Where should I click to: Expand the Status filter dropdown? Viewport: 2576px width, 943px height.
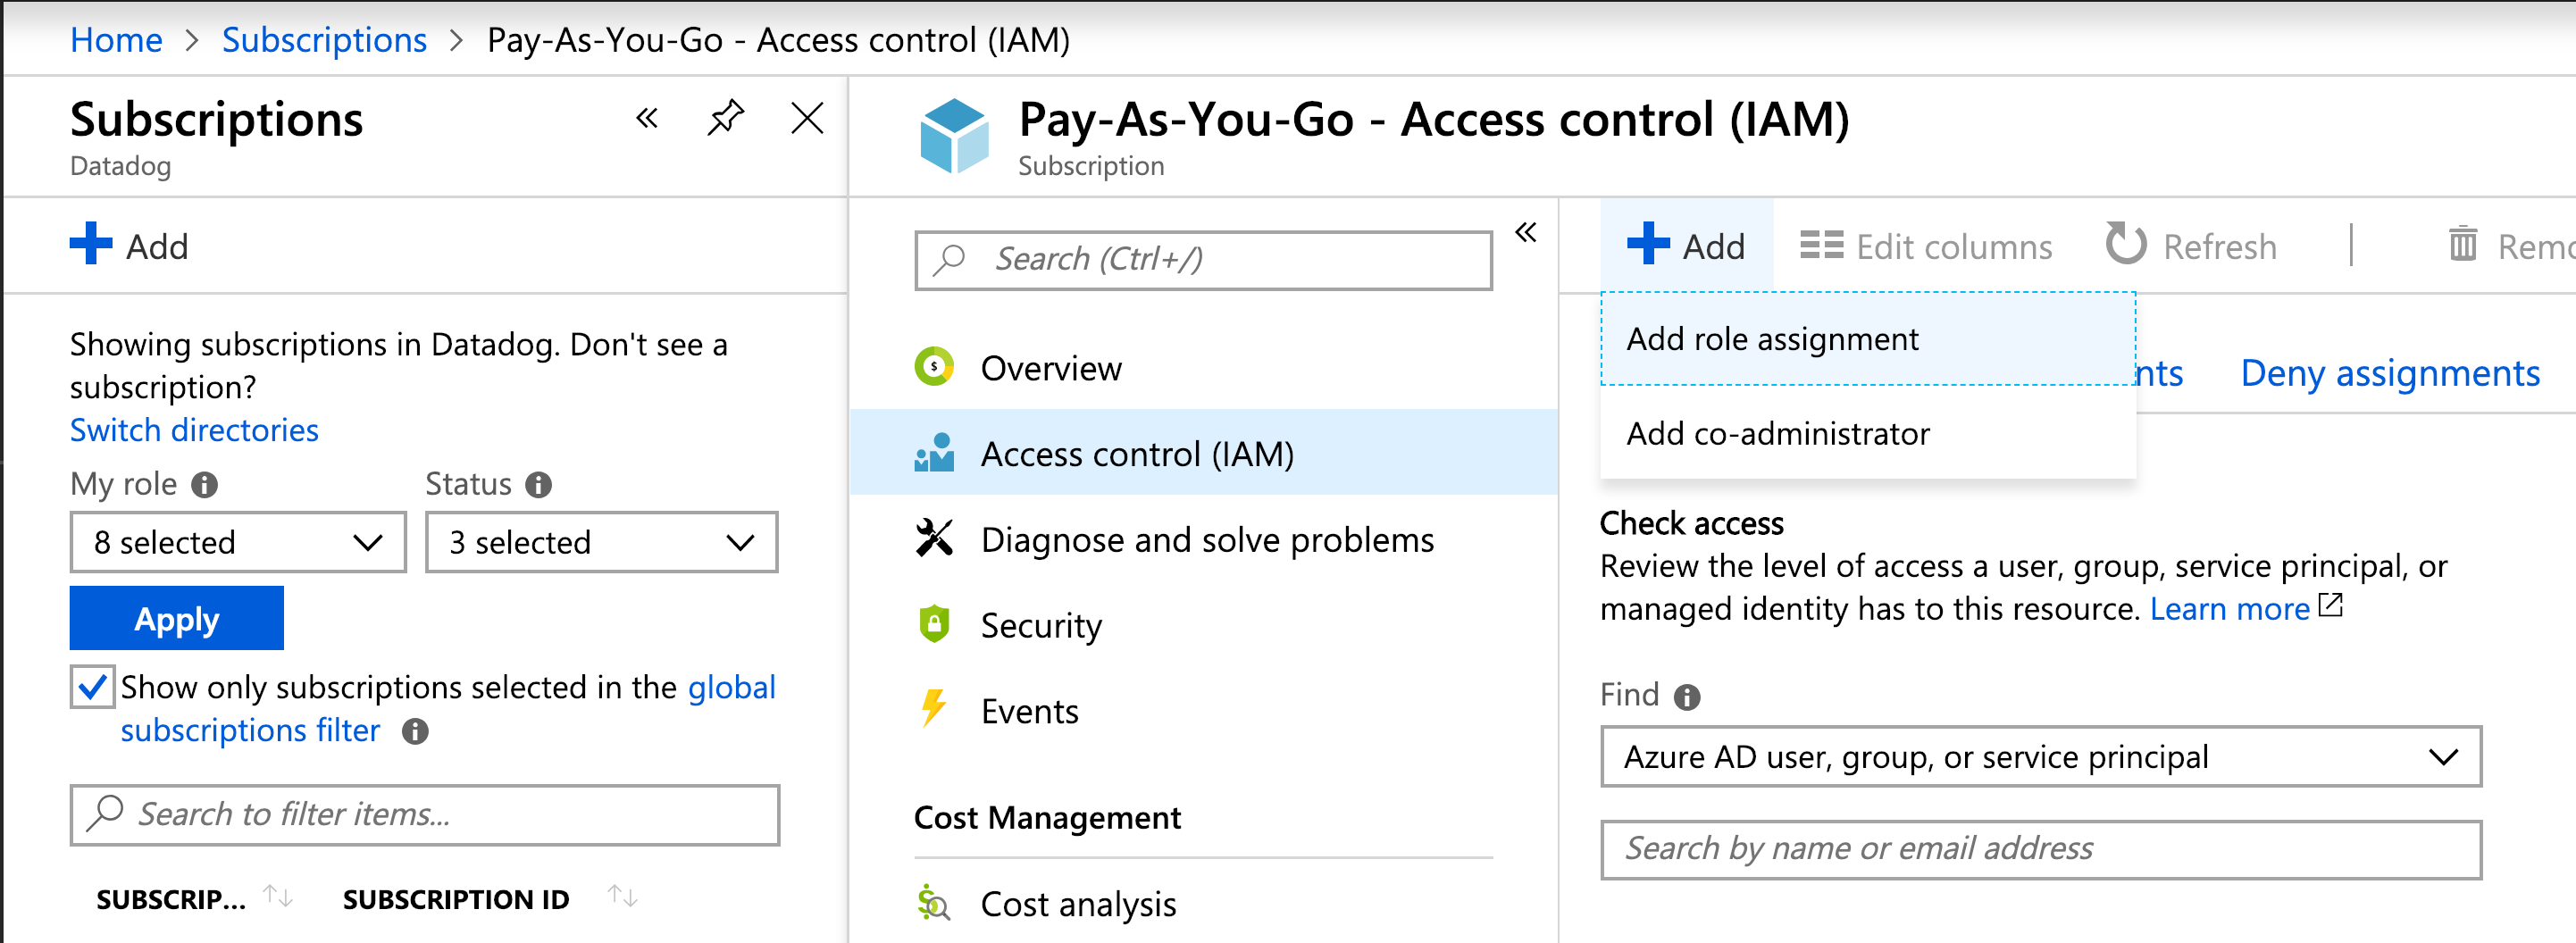[x=601, y=542]
